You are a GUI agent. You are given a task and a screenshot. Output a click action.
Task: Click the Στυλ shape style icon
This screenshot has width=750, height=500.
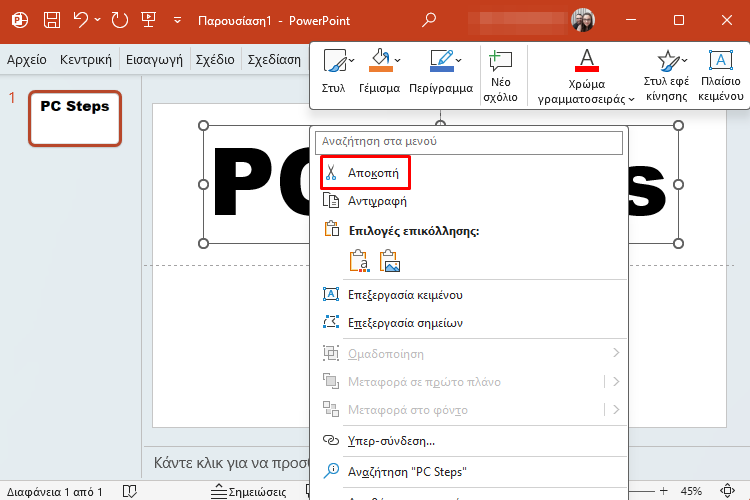coord(334,61)
